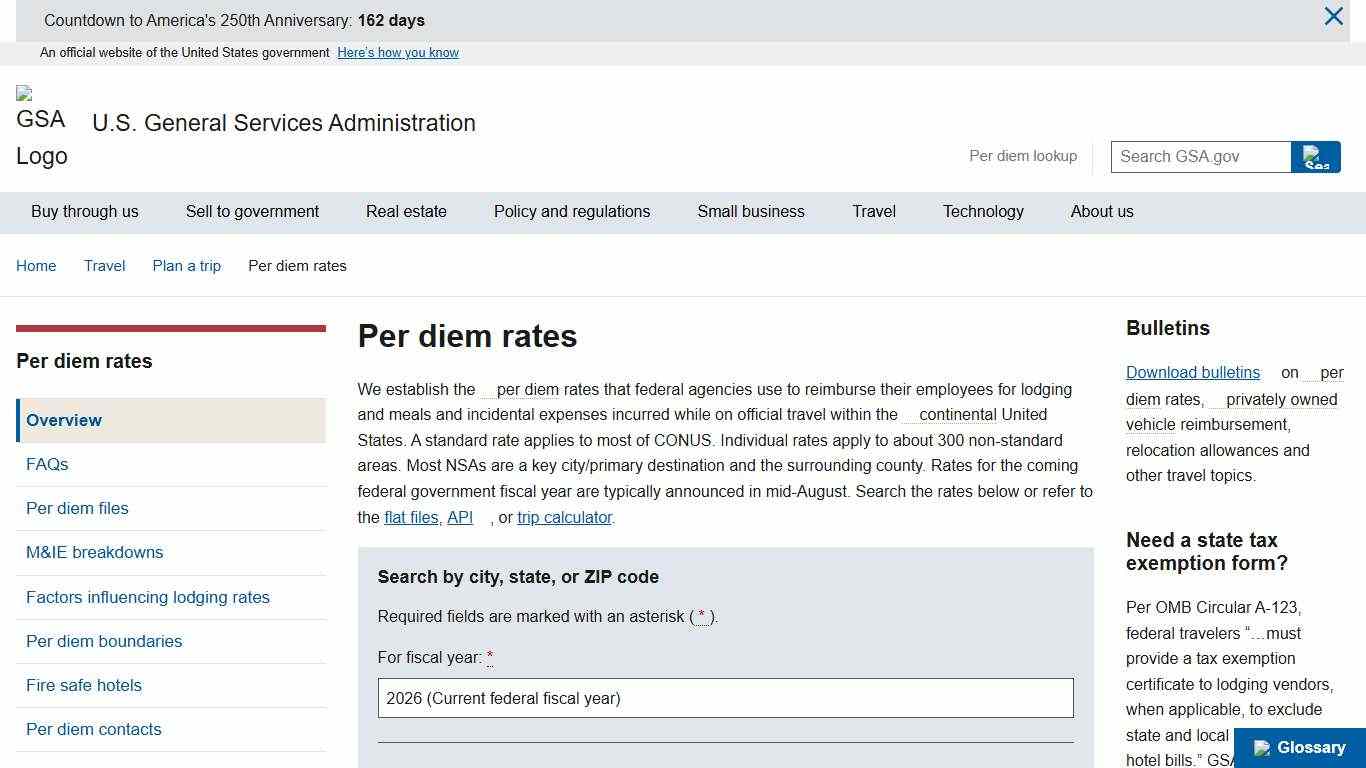Expand the Travel navigation menu
The width and height of the screenshot is (1366, 768).
[873, 211]
